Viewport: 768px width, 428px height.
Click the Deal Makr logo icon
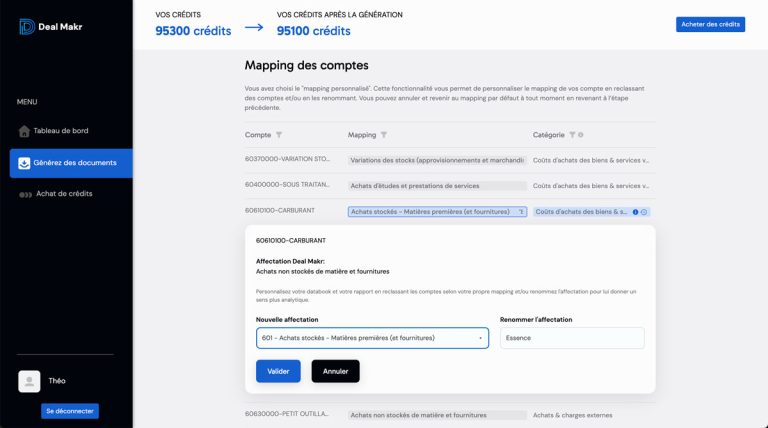27,27
